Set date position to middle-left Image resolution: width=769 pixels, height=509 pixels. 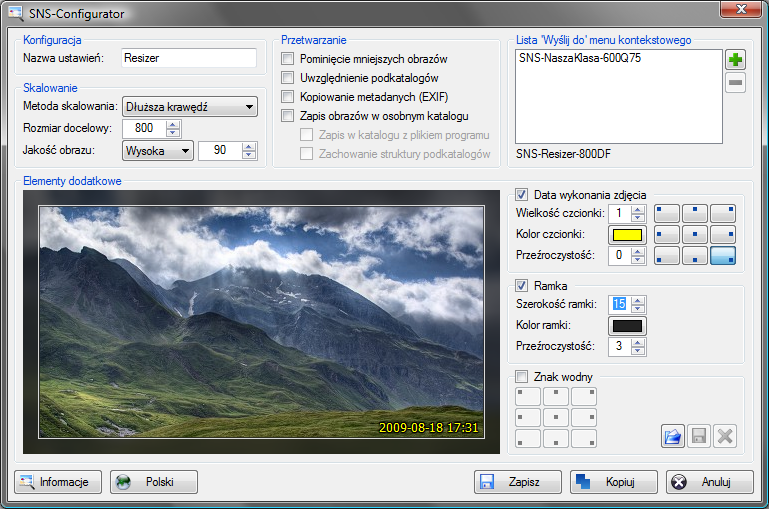[x=667, y=235]
